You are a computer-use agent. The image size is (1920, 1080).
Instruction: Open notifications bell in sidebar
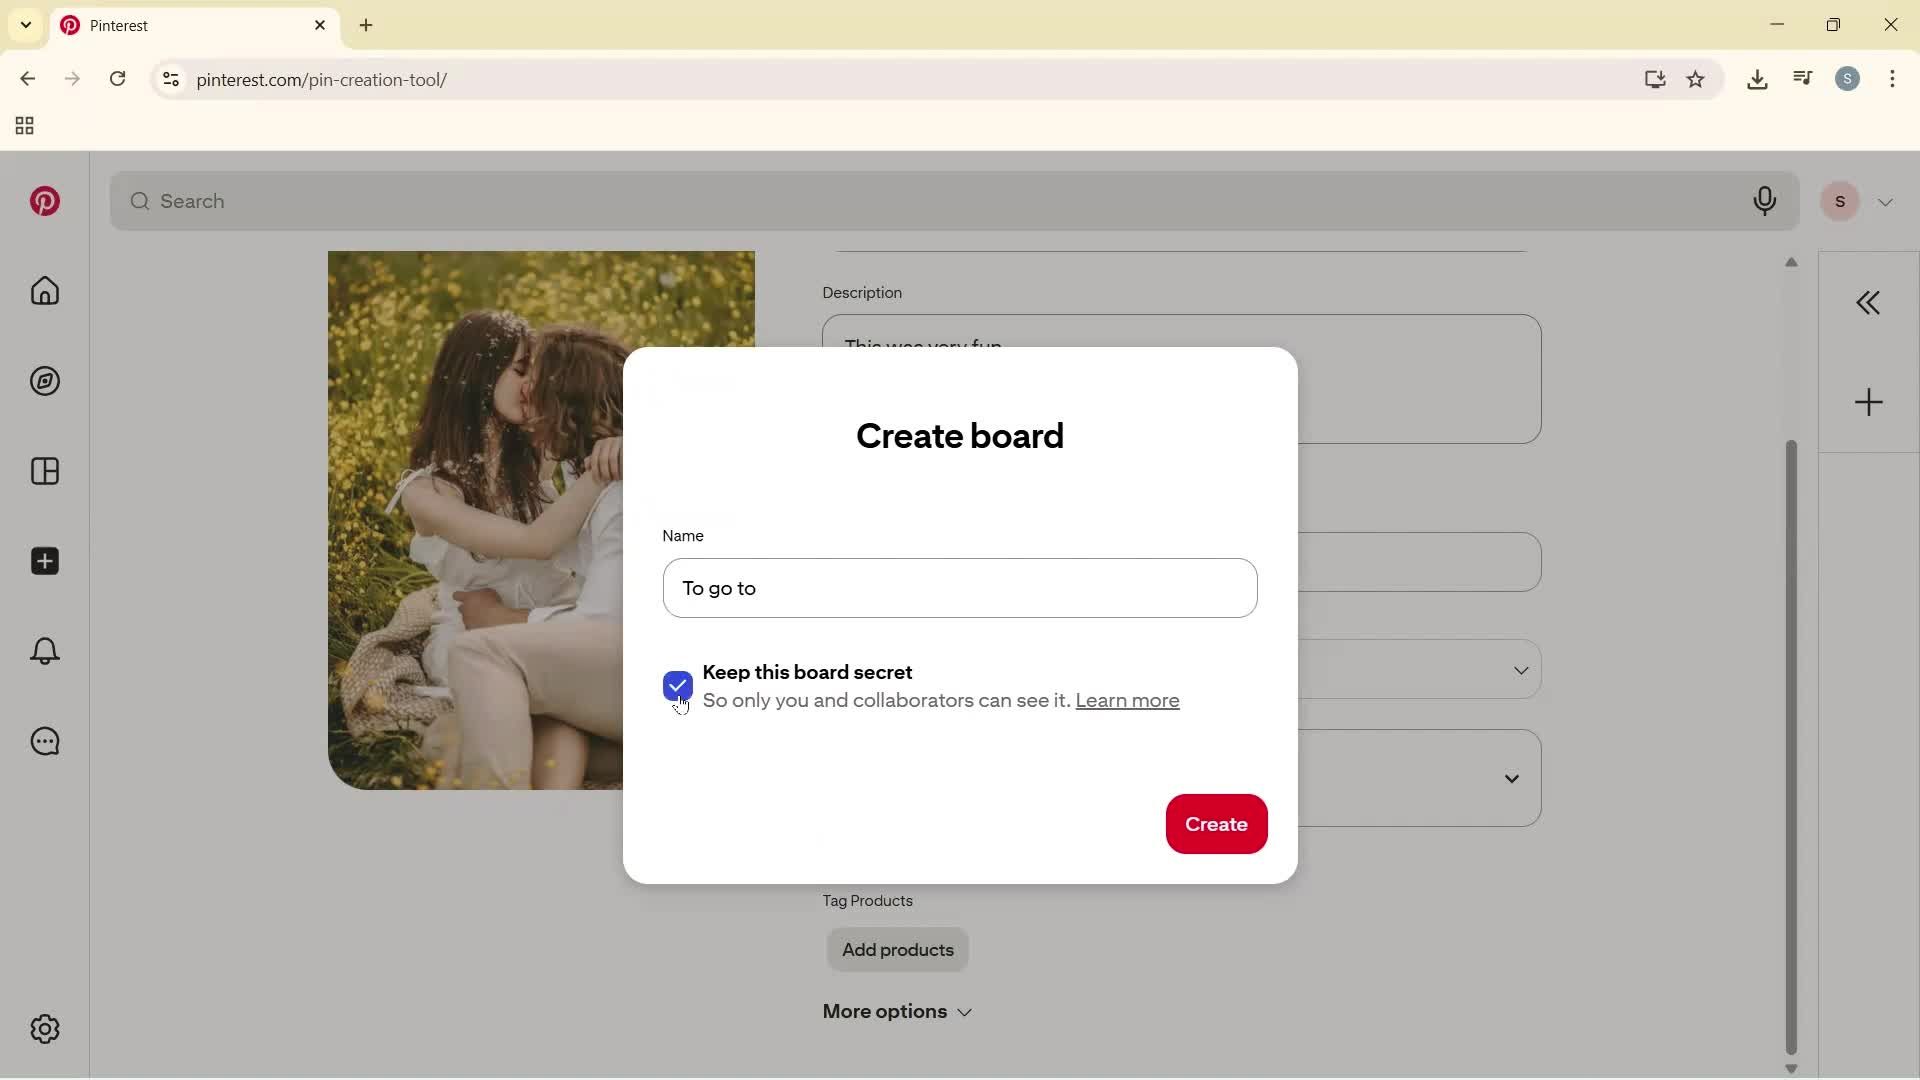tap(44, 651)
